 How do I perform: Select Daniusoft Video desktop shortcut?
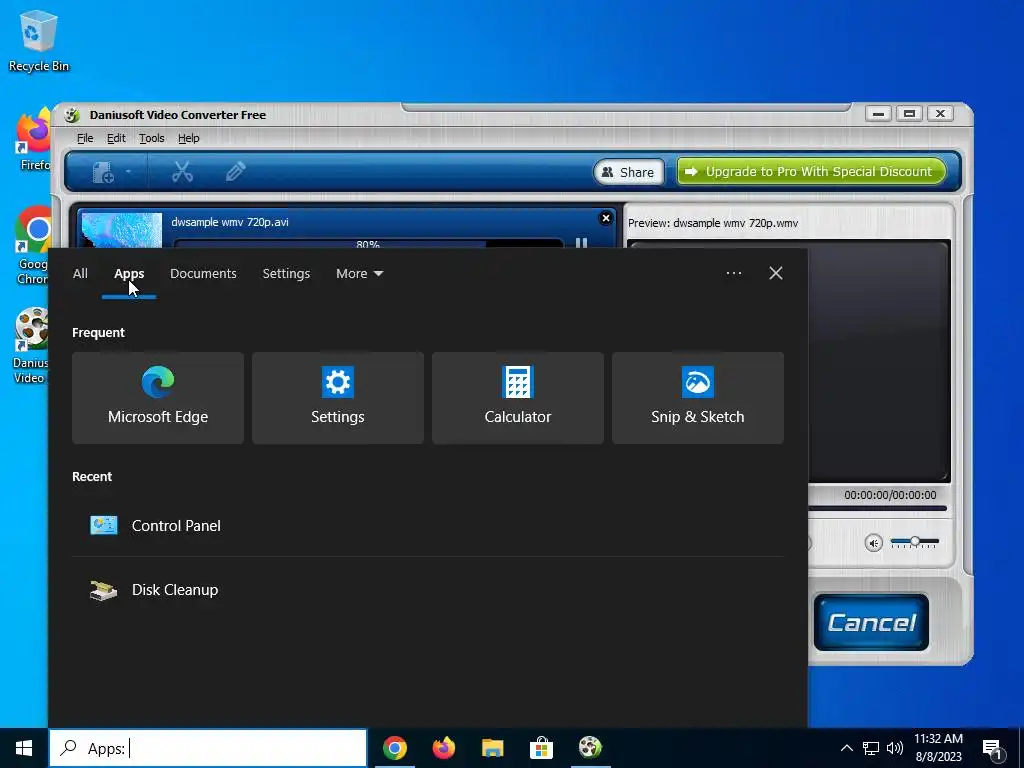tap(31, 346)
